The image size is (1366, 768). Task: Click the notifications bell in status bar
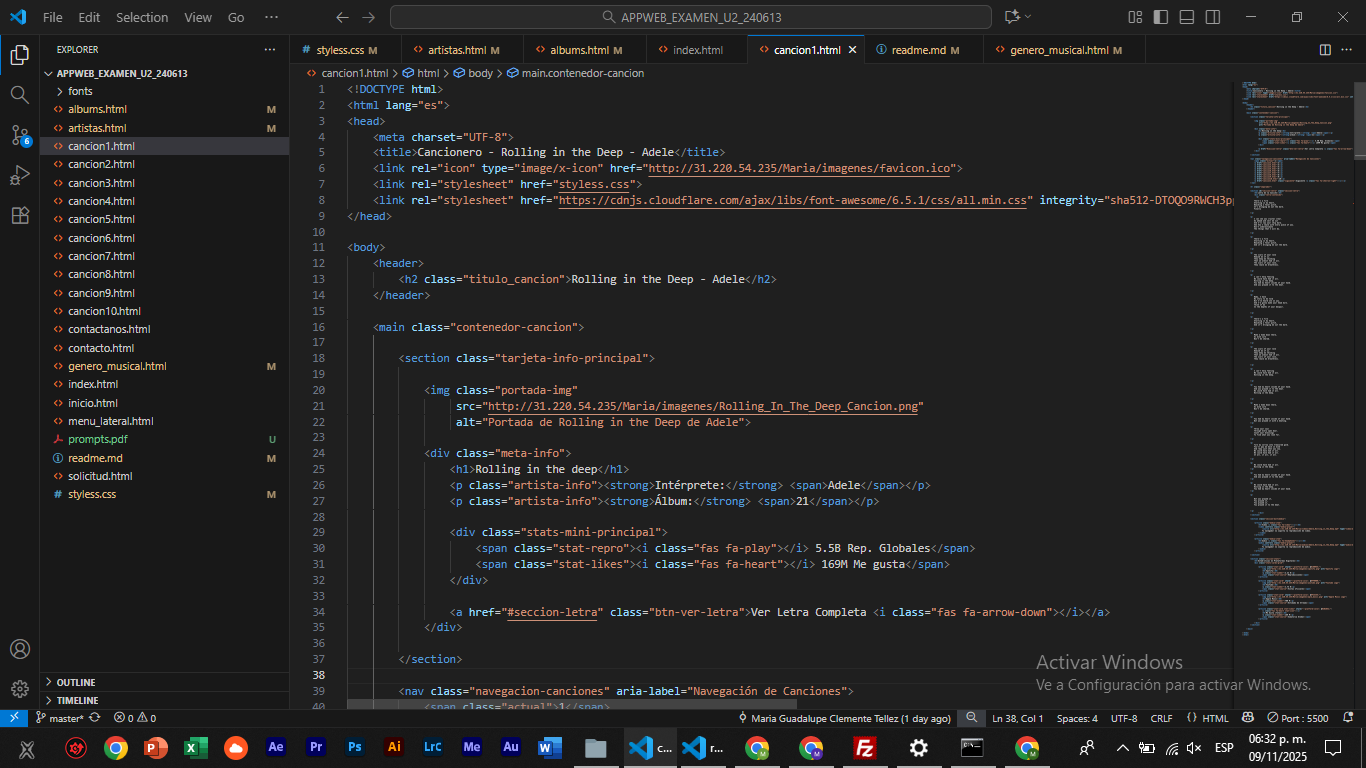coord(1350,718)
